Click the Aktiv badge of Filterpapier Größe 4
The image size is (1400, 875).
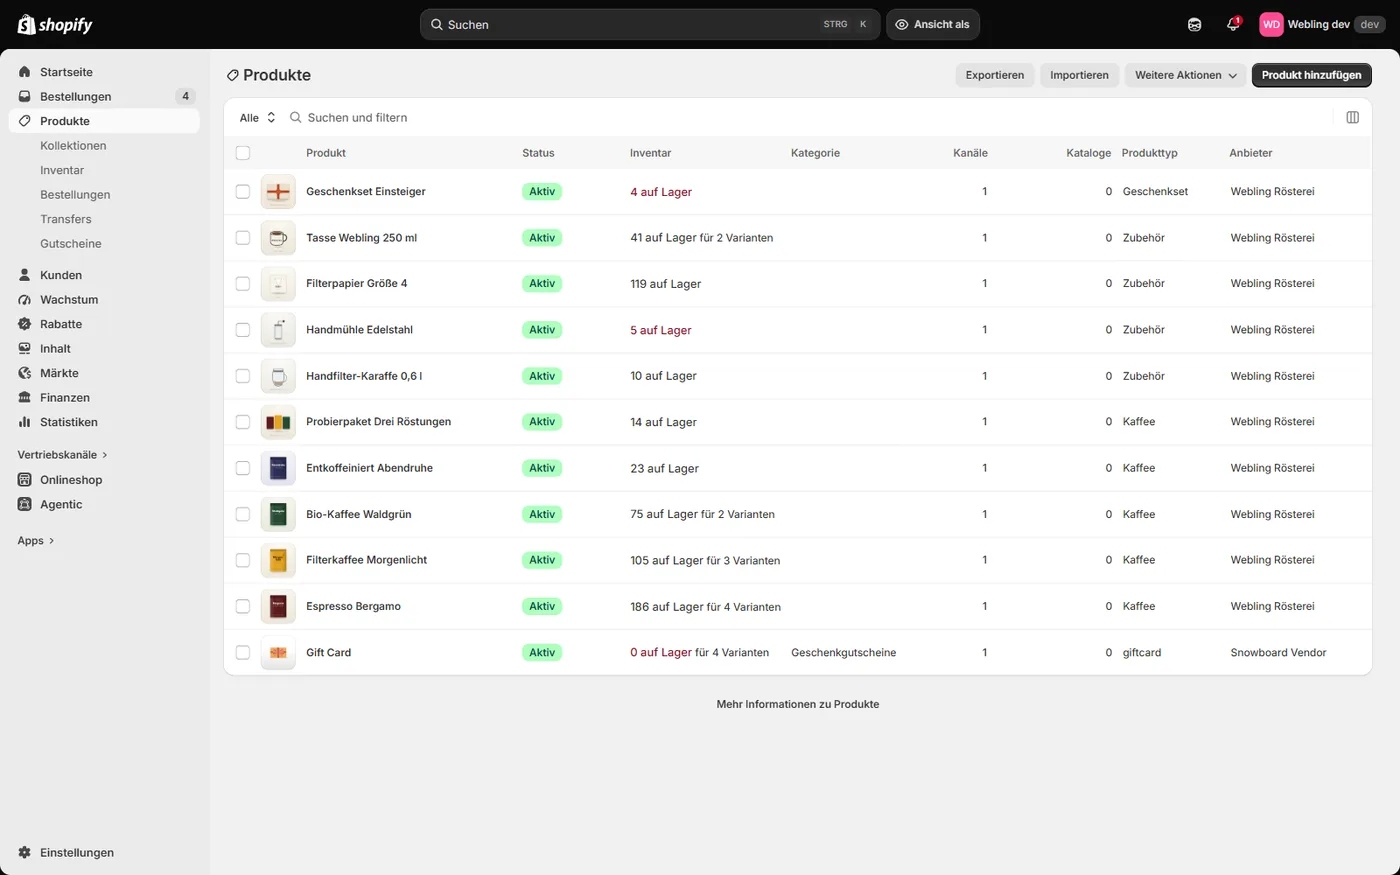click(x=542, y=283)
